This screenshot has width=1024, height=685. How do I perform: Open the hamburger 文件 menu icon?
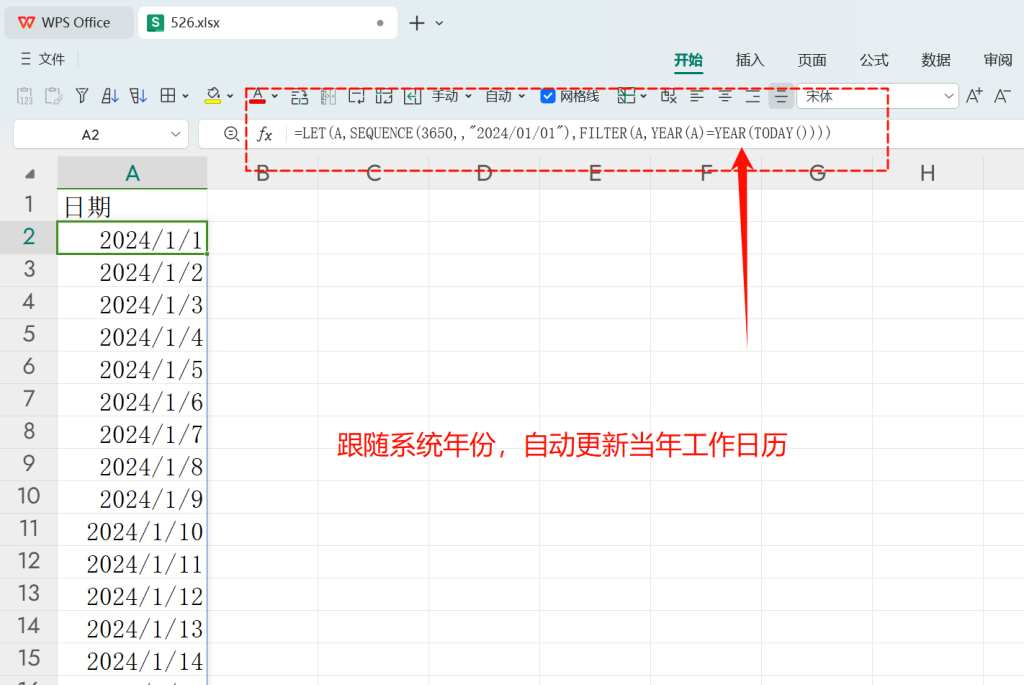pos(25,59)
